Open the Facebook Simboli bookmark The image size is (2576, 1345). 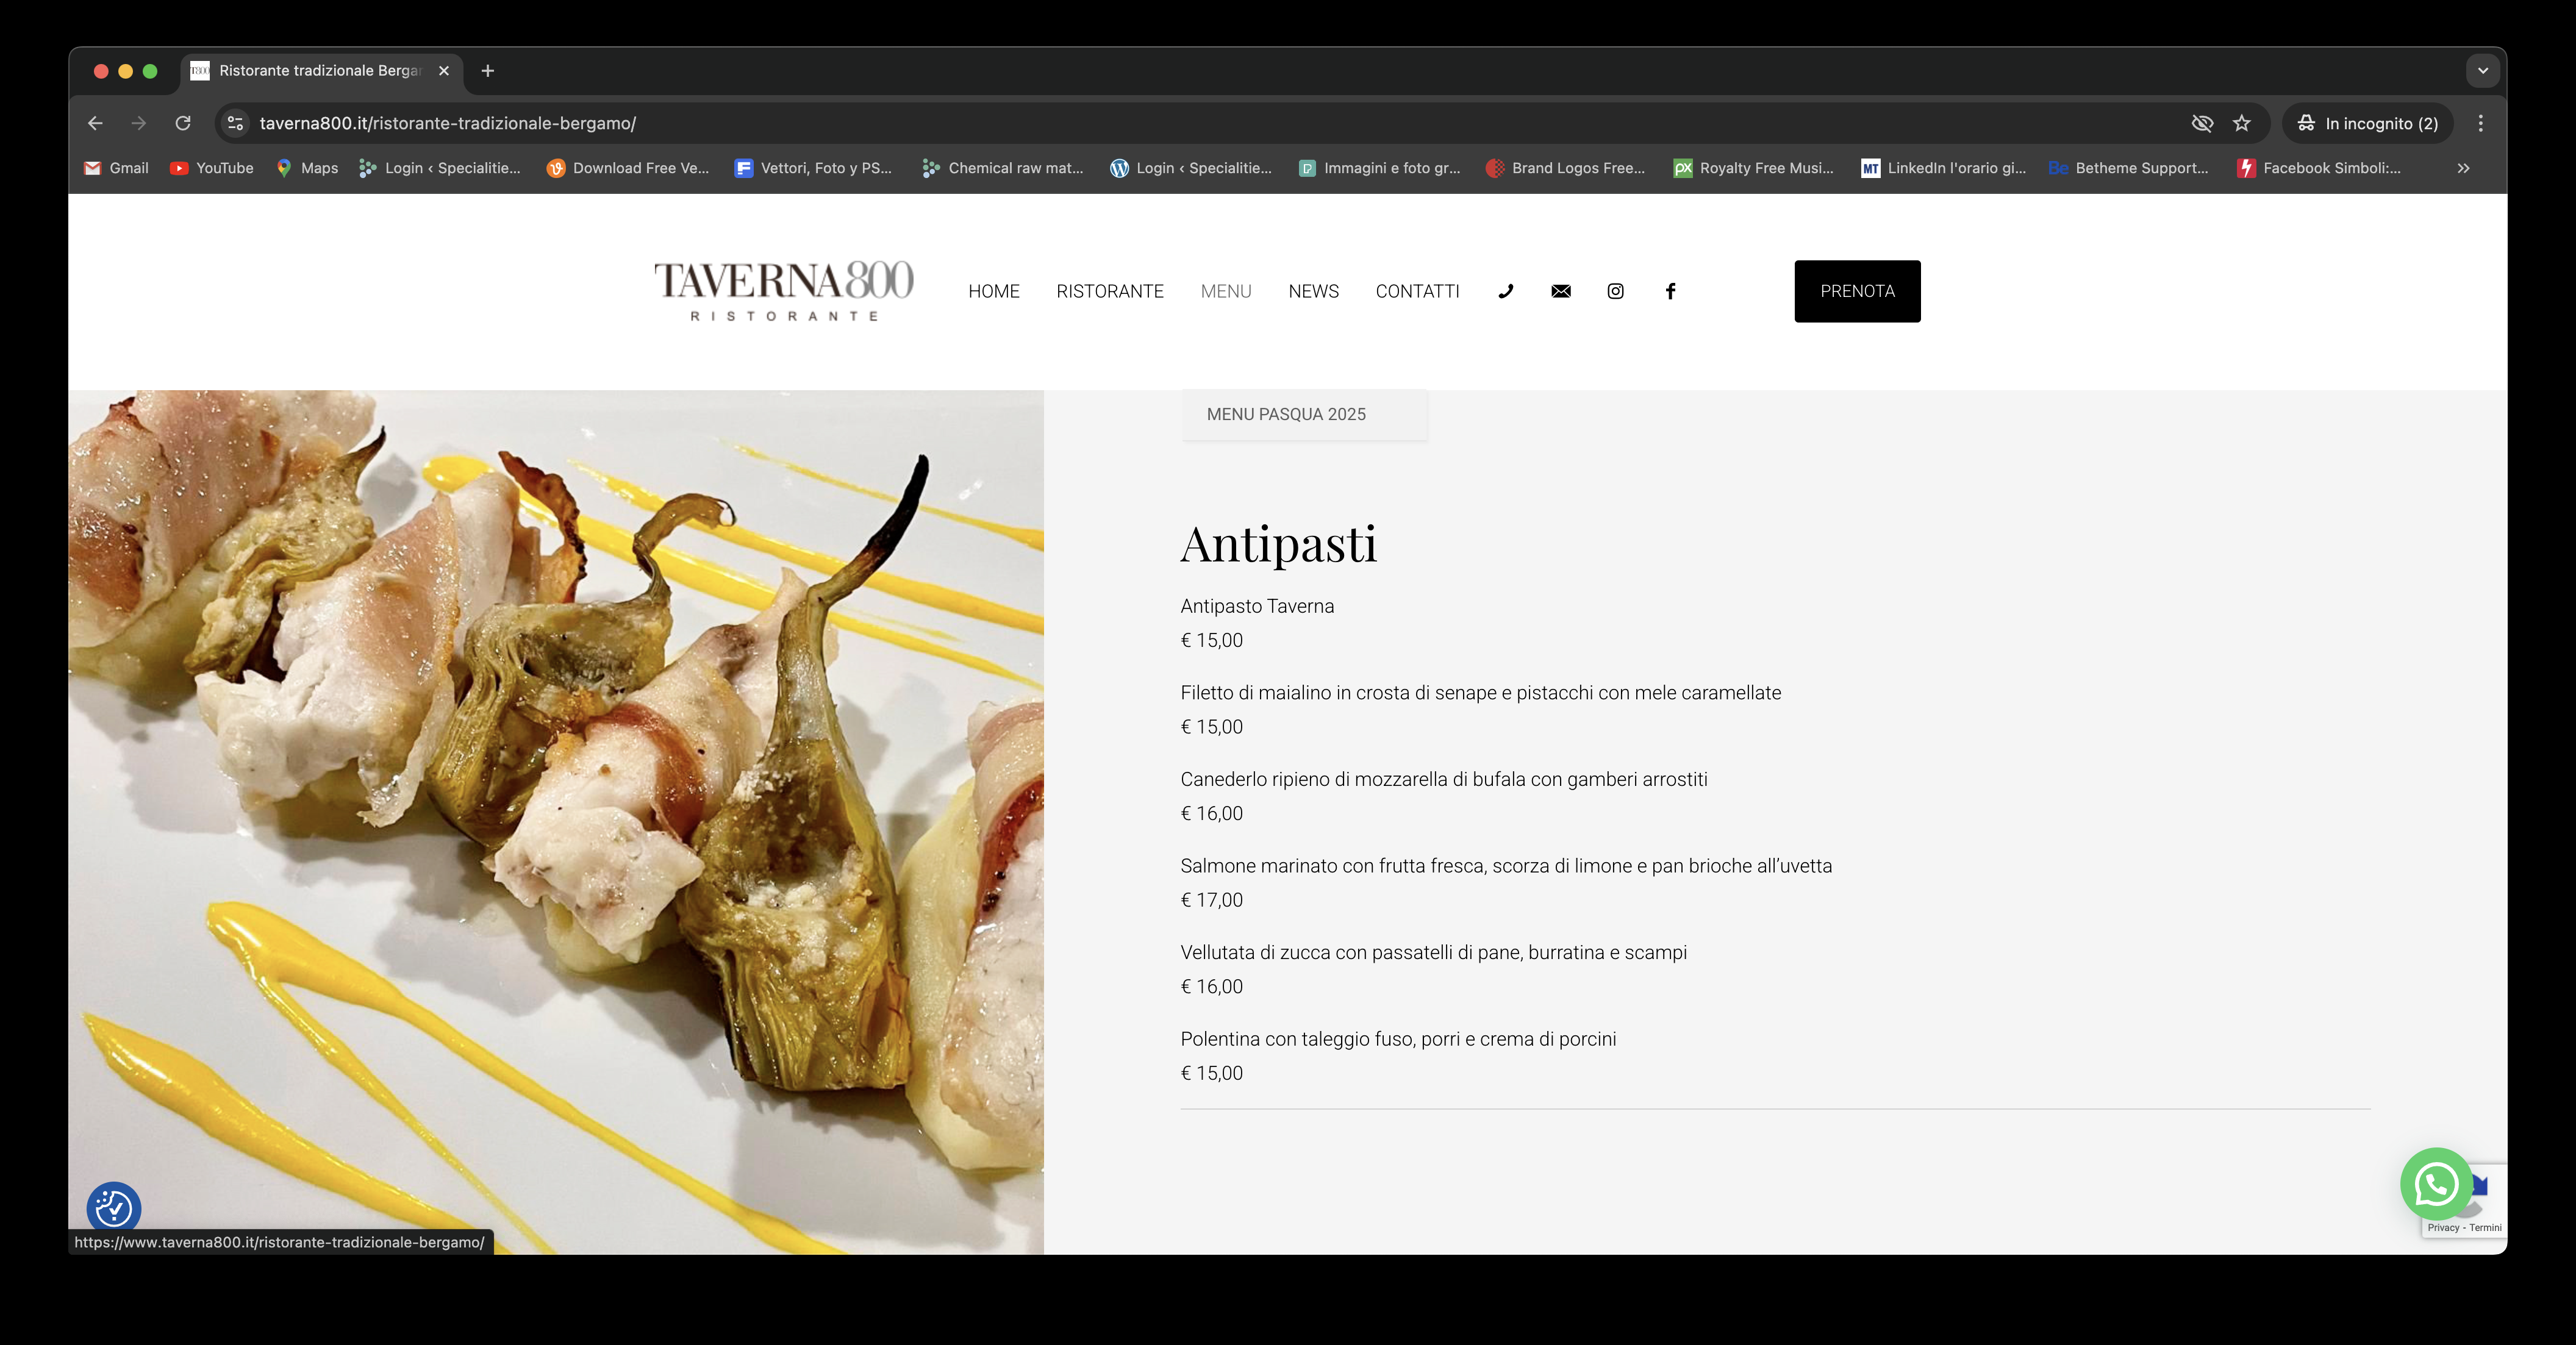click(x=2319, y=168)
